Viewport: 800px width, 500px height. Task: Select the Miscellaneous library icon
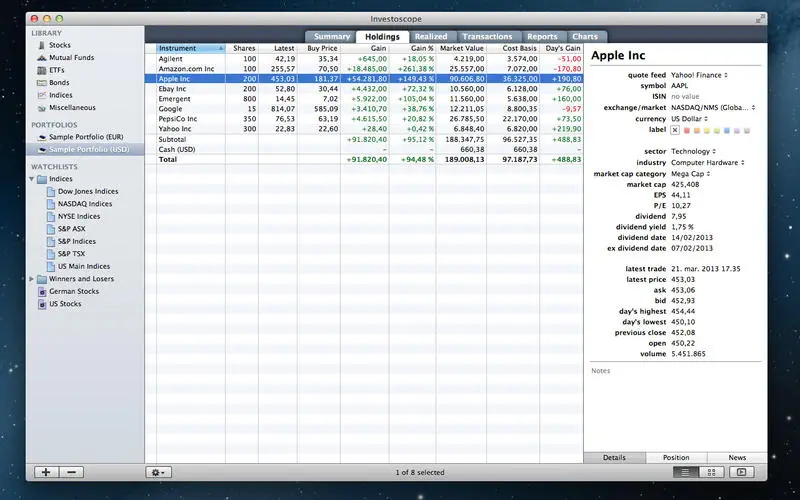click(42, 108)
